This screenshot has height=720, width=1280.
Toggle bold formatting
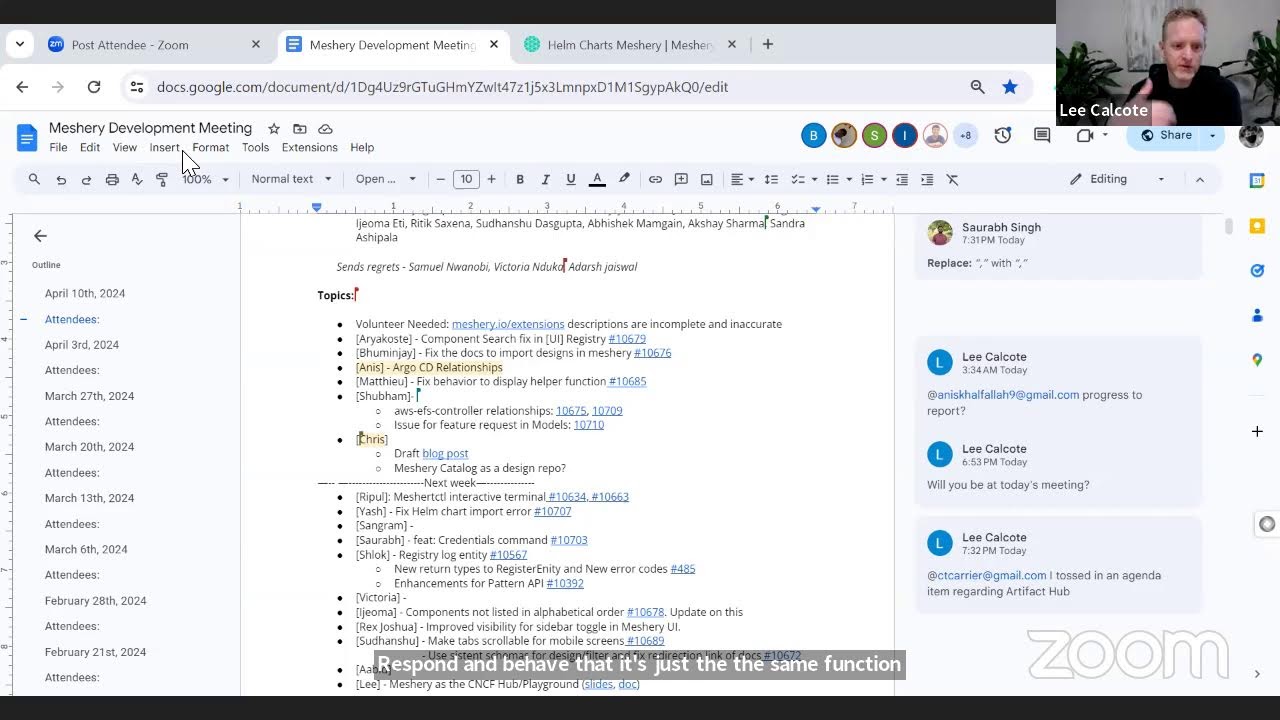pos(520,179)
